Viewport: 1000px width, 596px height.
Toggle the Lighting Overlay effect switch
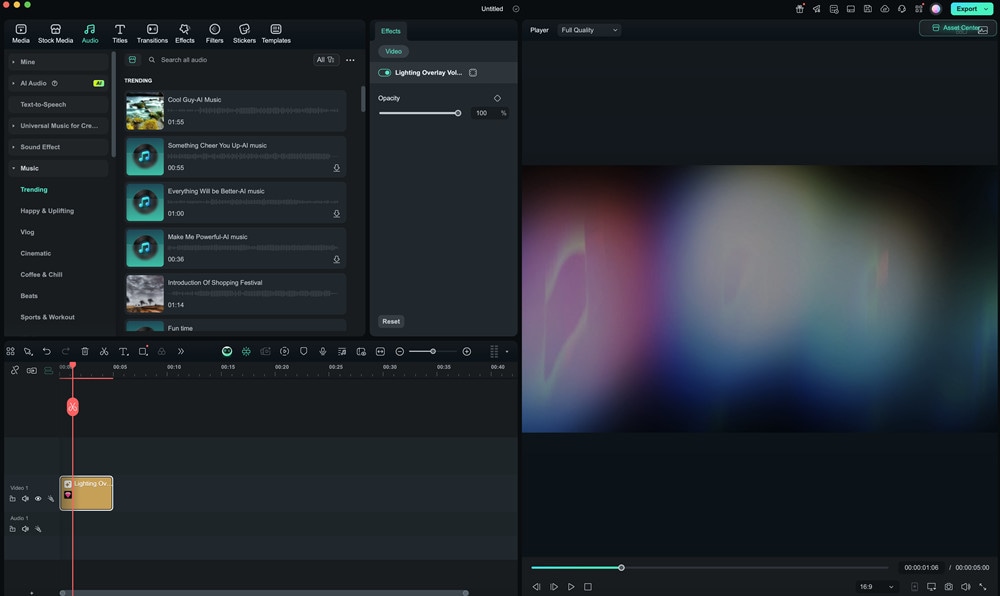pyautogui.click(x=385, y=73)
